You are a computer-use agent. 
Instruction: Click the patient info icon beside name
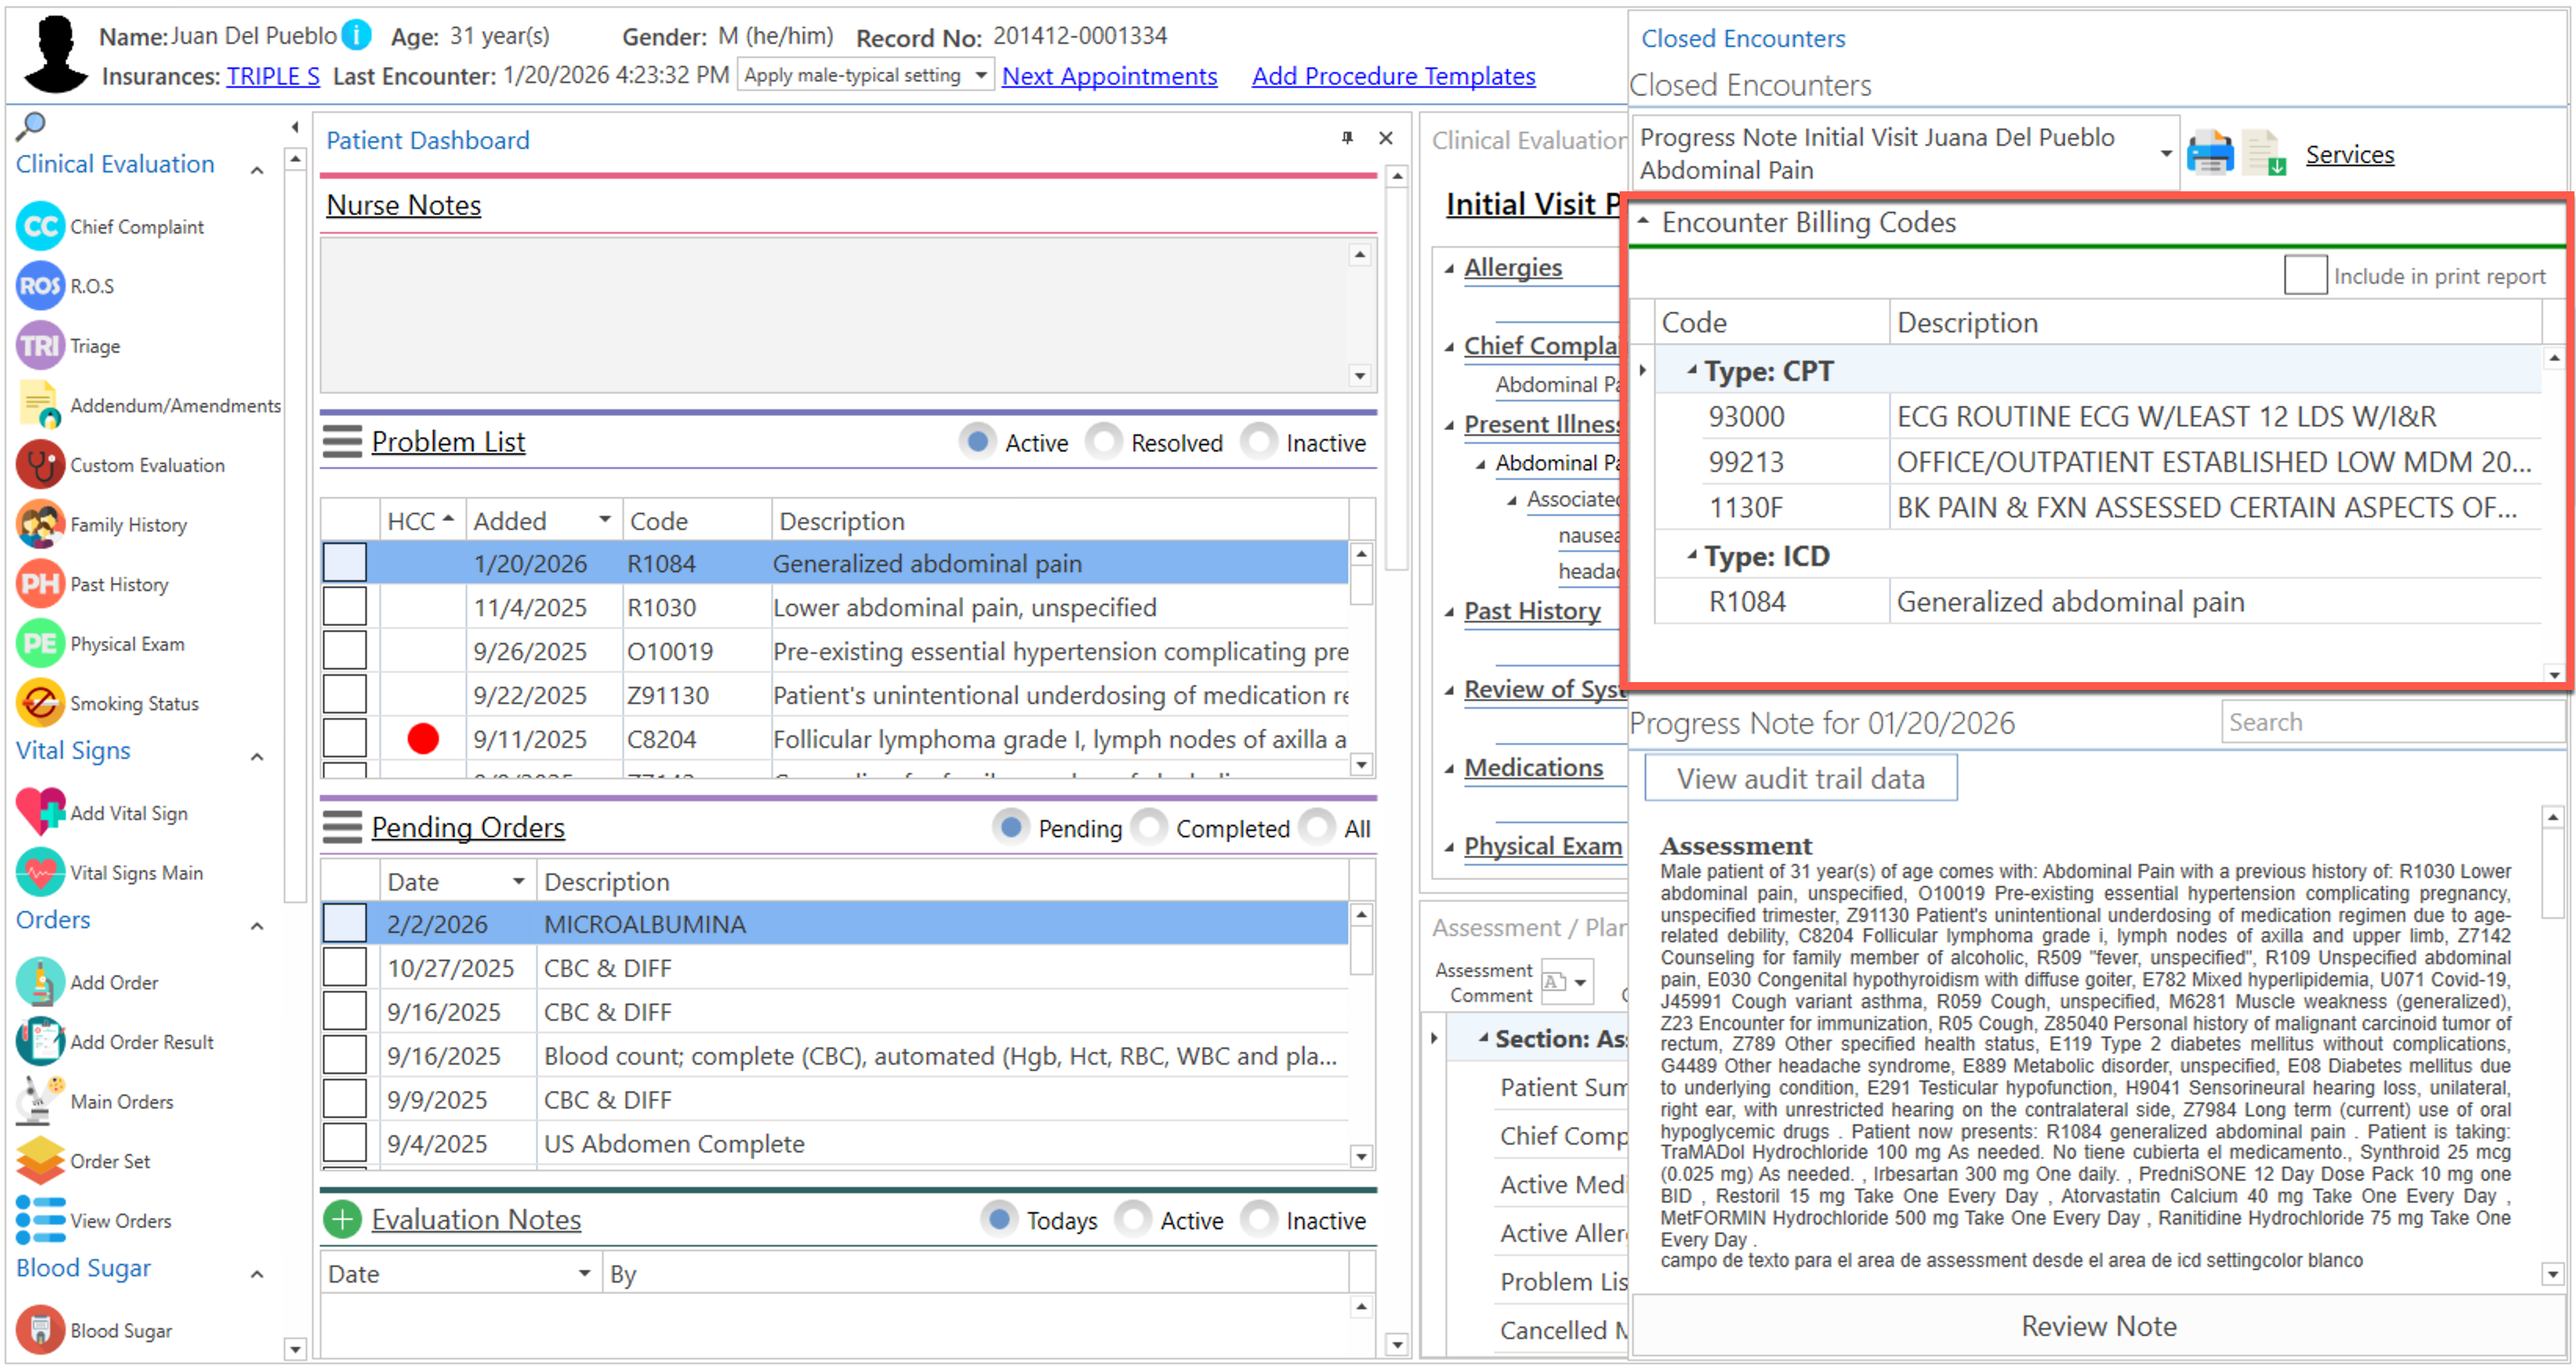357,36
